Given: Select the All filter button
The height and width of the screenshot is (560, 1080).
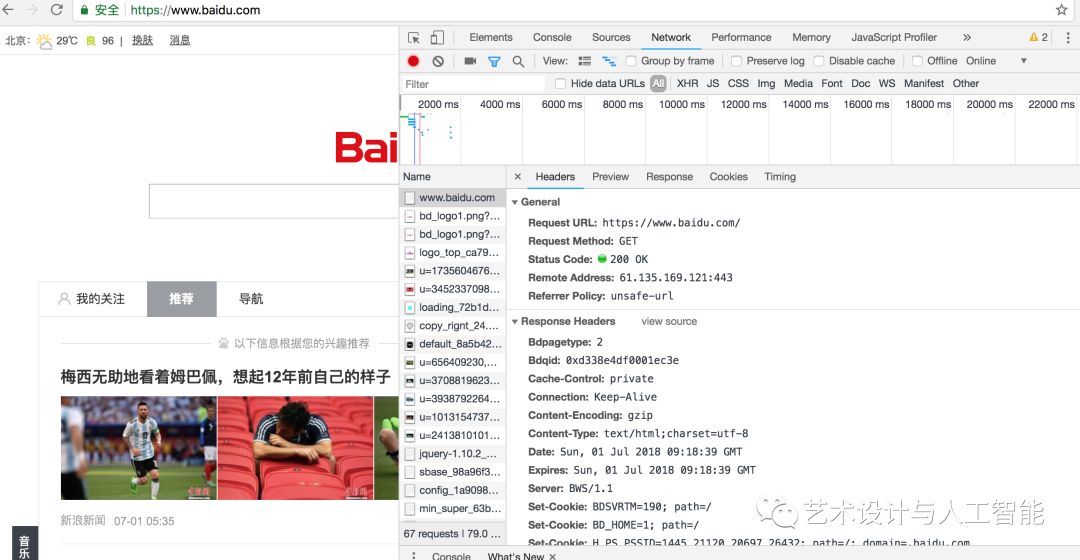Looking at the screenshot, I should click(x=658, y=83).
